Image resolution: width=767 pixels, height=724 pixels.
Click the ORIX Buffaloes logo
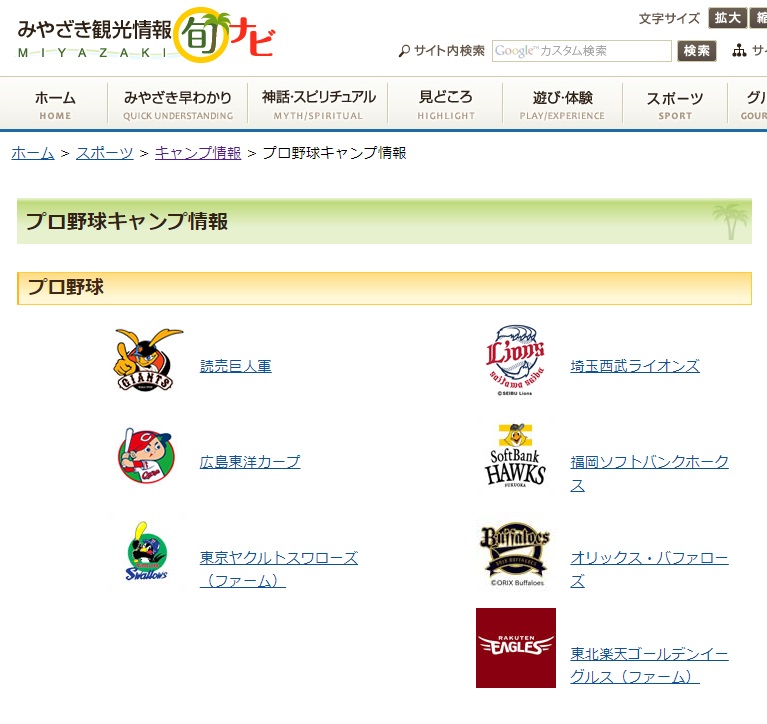coord(516,553)
